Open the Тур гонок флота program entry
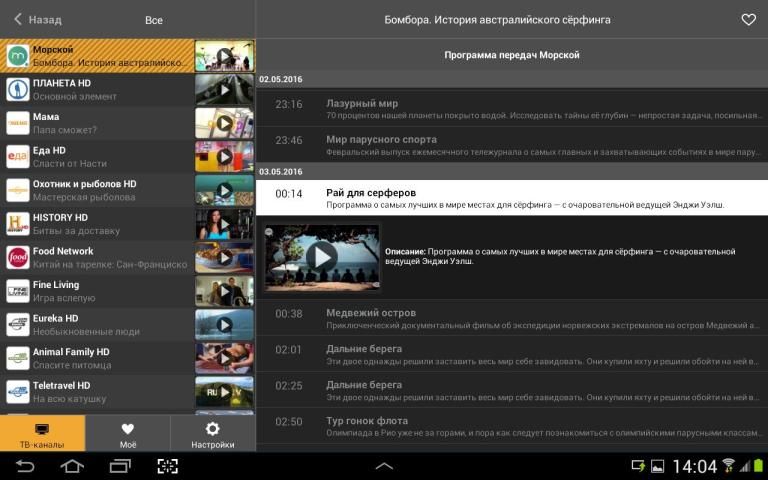Image resolution: width=768 pixels, height=480 pixels. (x=510, y=427)
